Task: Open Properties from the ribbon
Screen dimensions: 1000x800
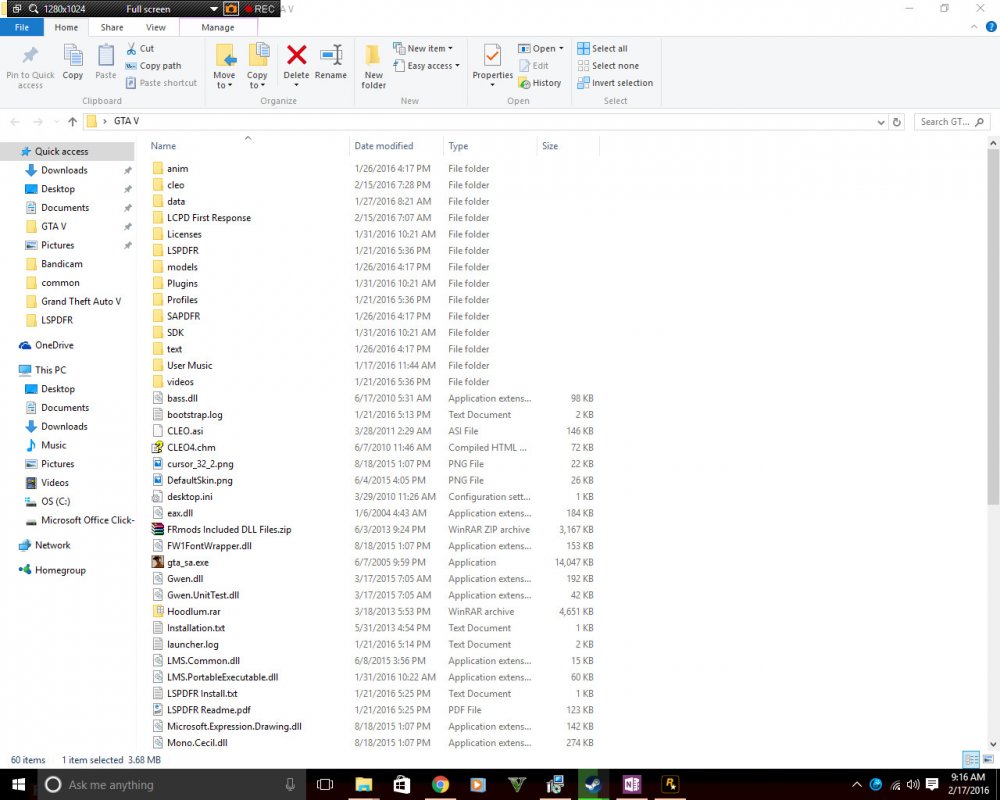Action: coord(492,65)
